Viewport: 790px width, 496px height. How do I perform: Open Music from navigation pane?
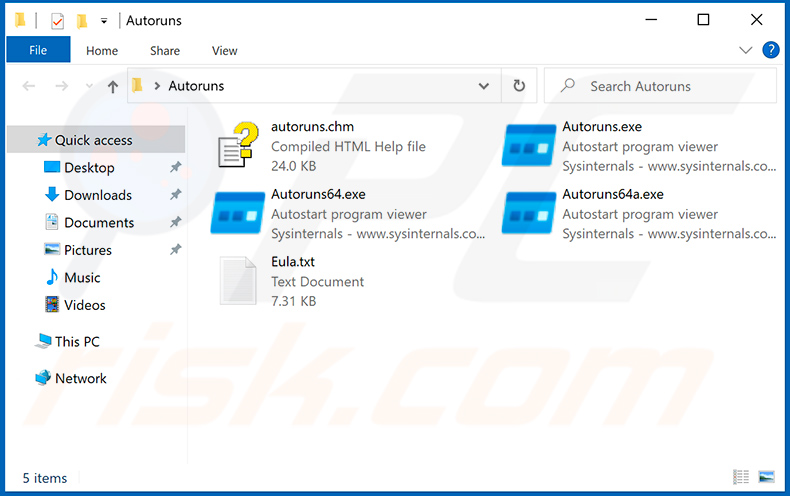(82, 277)
